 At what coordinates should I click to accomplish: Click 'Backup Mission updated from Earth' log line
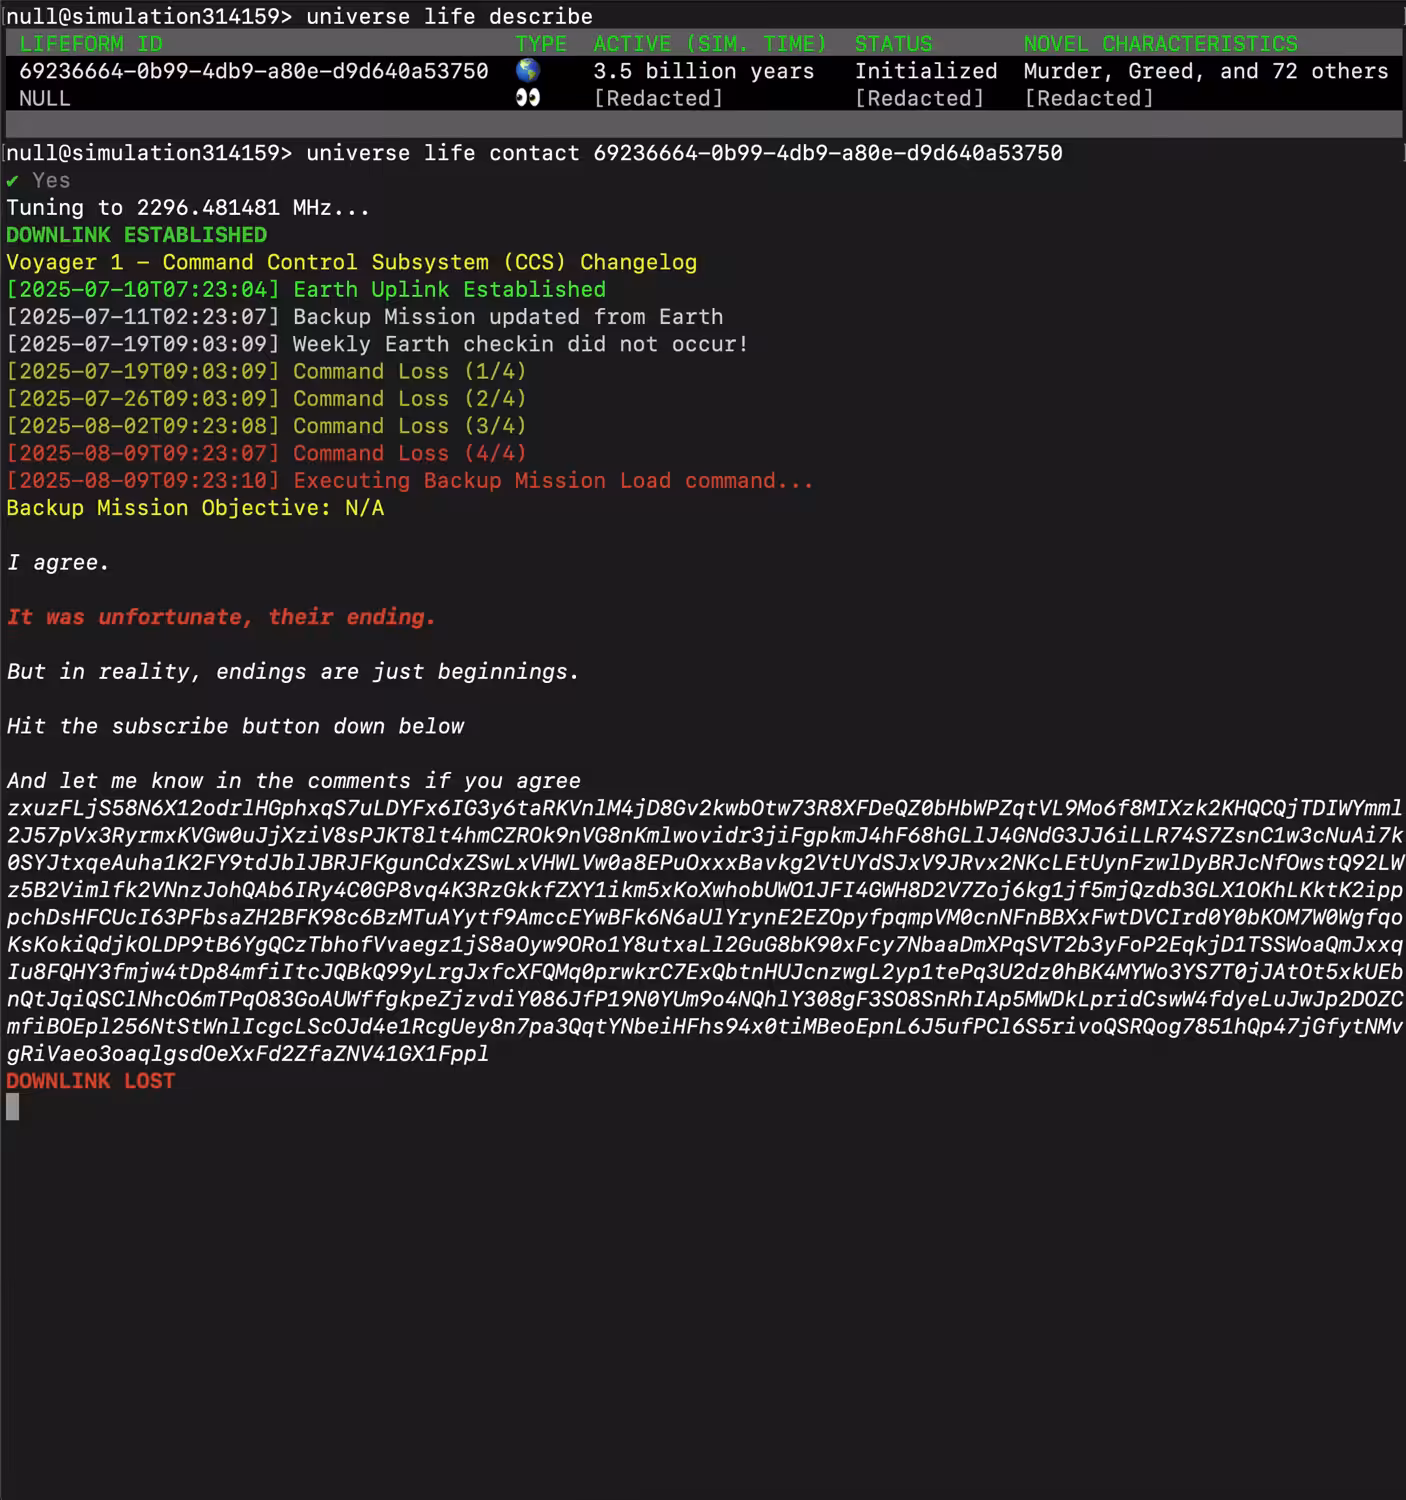[365, 317]
